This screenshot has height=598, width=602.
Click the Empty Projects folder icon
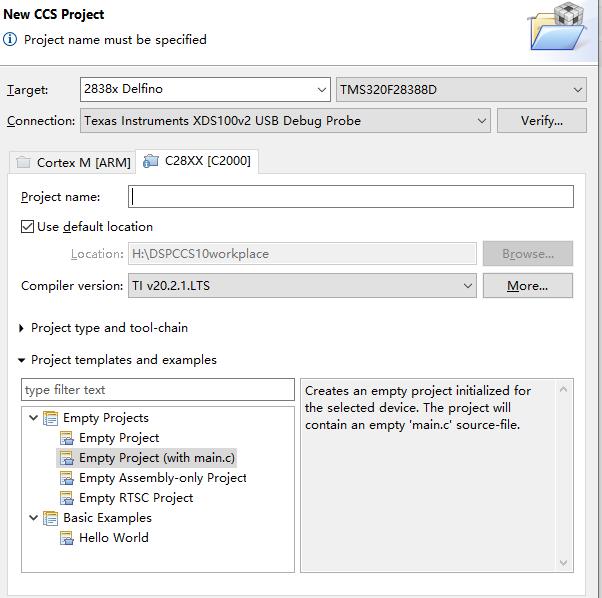point(51,418)
